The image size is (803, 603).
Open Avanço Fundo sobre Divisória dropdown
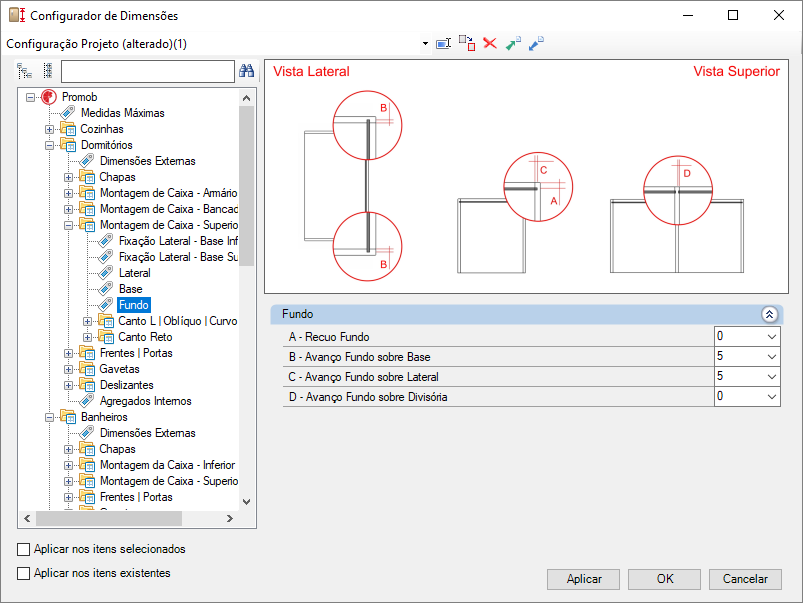point(771,397)
